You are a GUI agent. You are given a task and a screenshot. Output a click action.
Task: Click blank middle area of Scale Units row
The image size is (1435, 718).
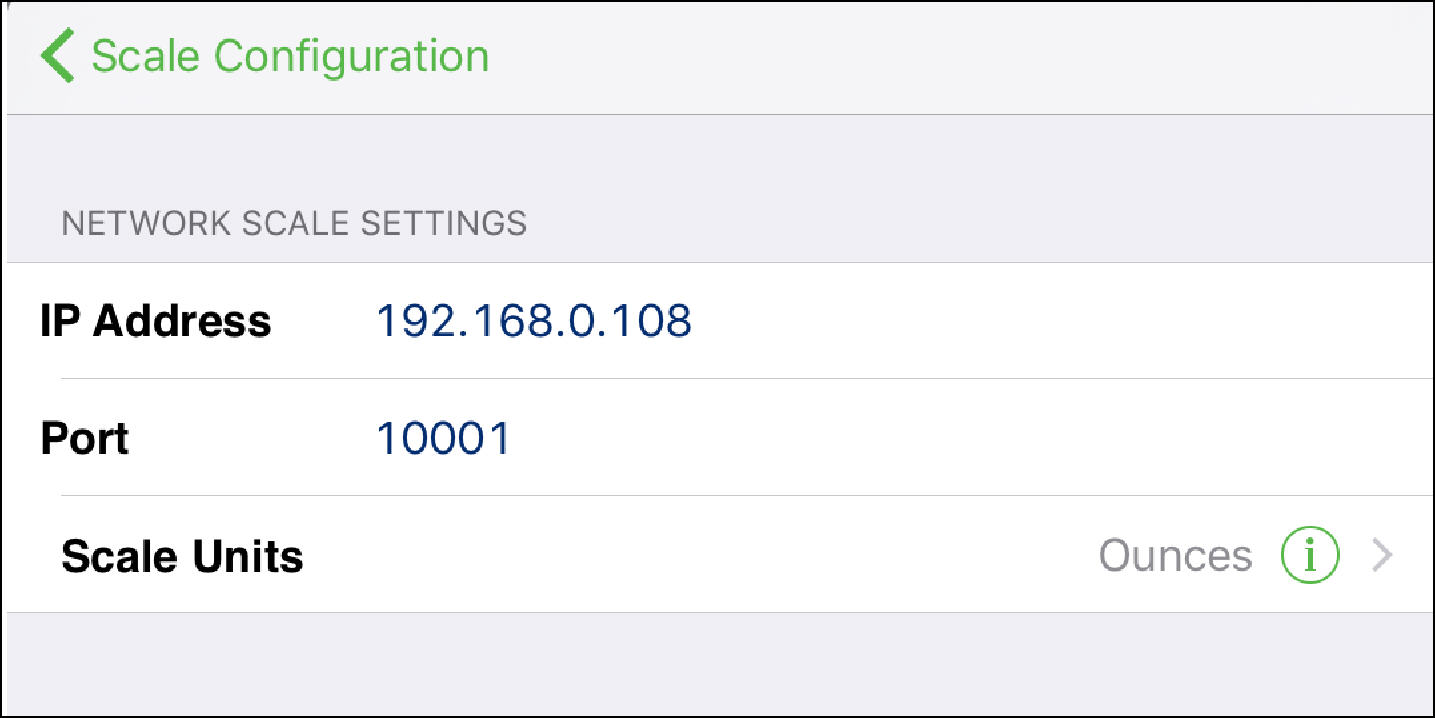[x=700, y=555]
